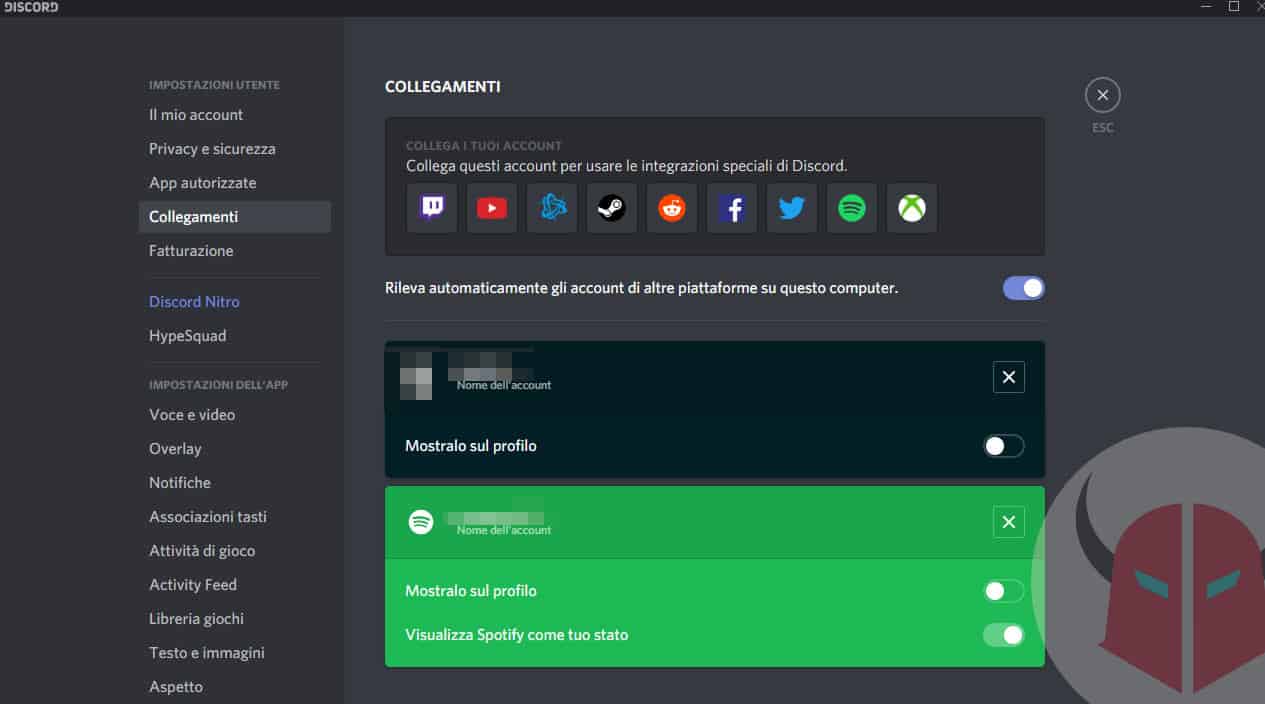Maximize the Discord window
This screenshot has height=704, width=1265.
[x=1234, y=7]
